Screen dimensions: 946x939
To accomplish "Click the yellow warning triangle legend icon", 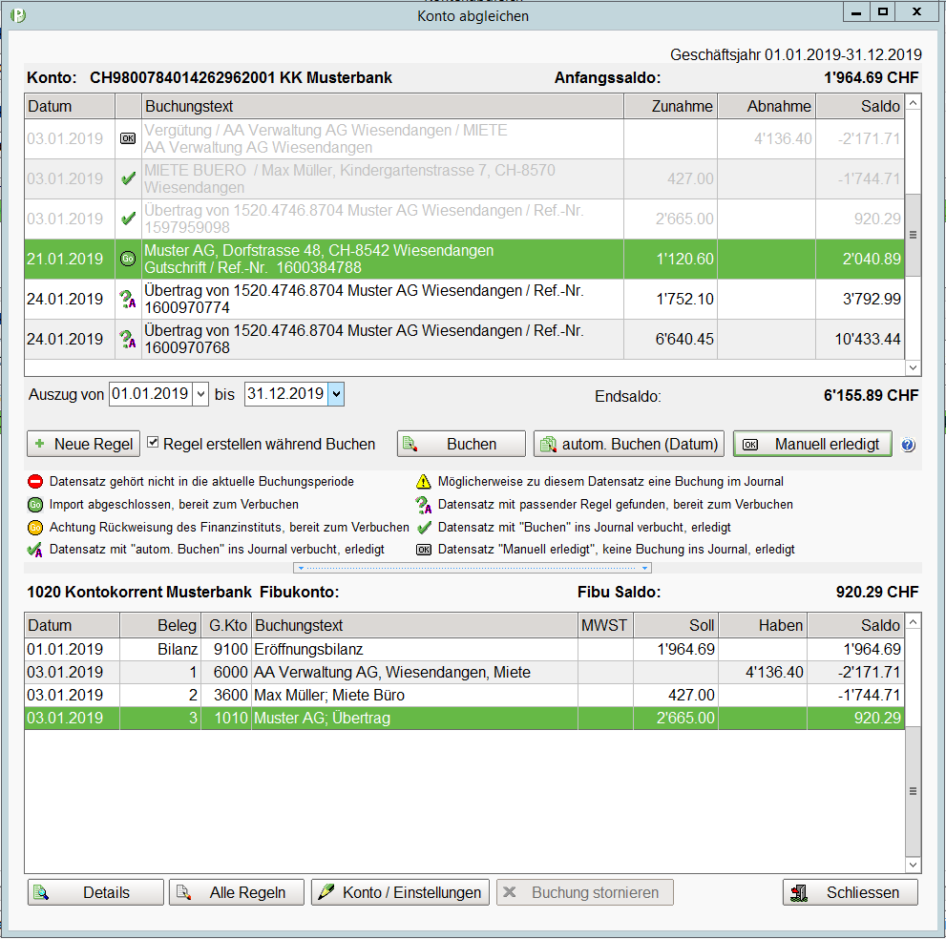I will click(426, 480).
